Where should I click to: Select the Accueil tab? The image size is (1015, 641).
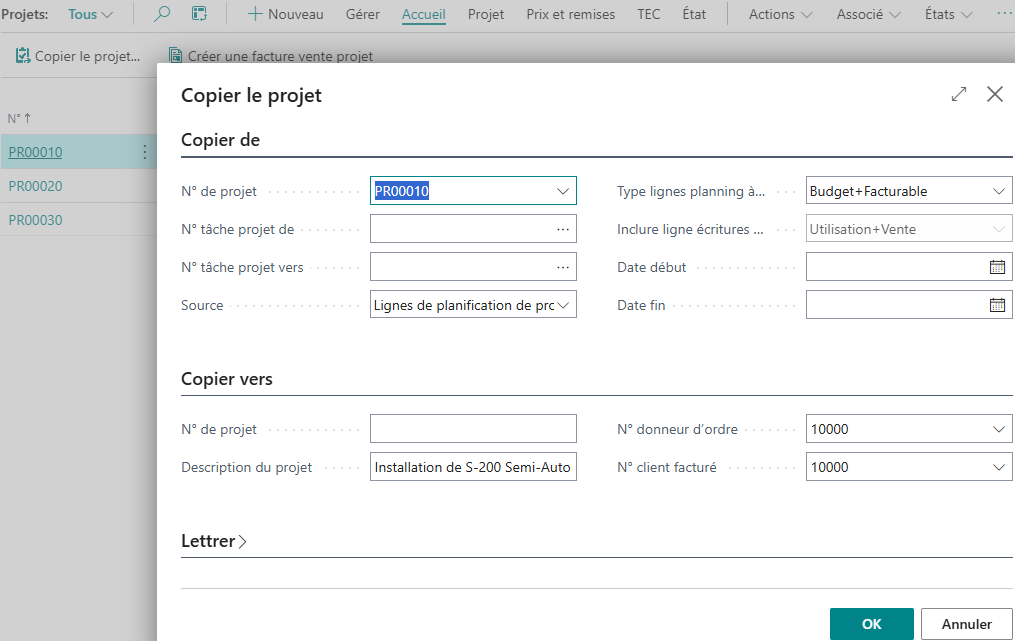click(x=423, y=14)
